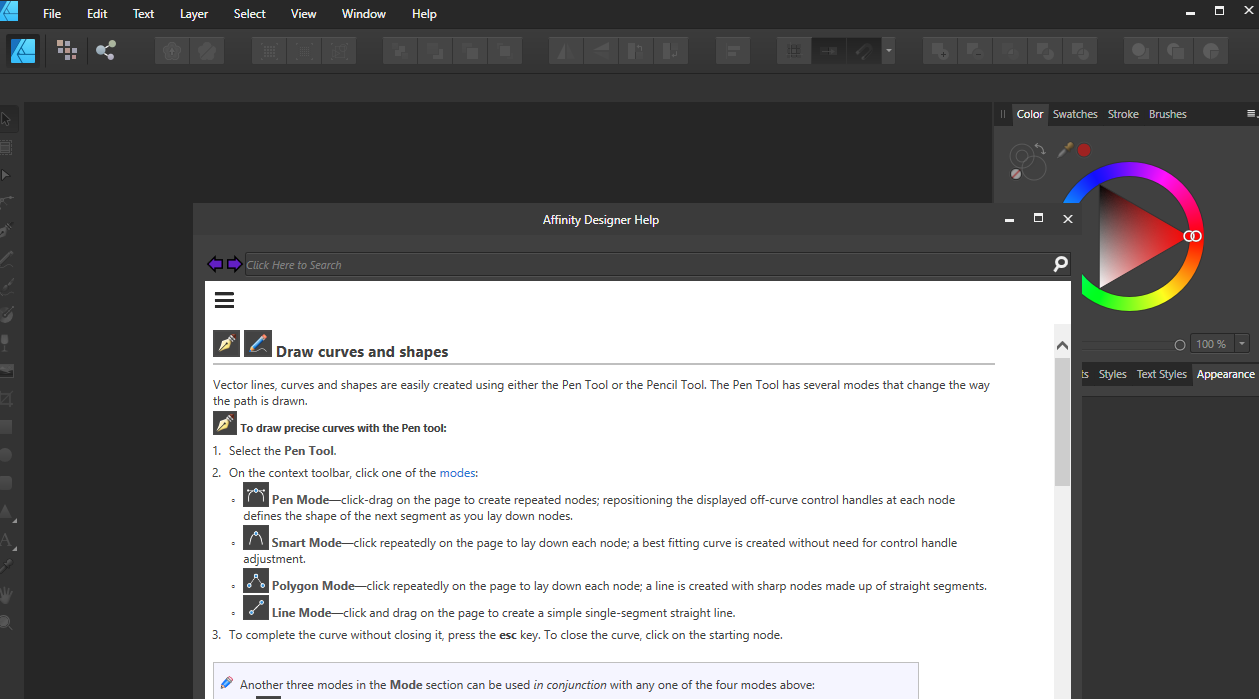This screenshot has height=699, width=1259.
Task: Select the View hand tool
Action: point(6,595)
